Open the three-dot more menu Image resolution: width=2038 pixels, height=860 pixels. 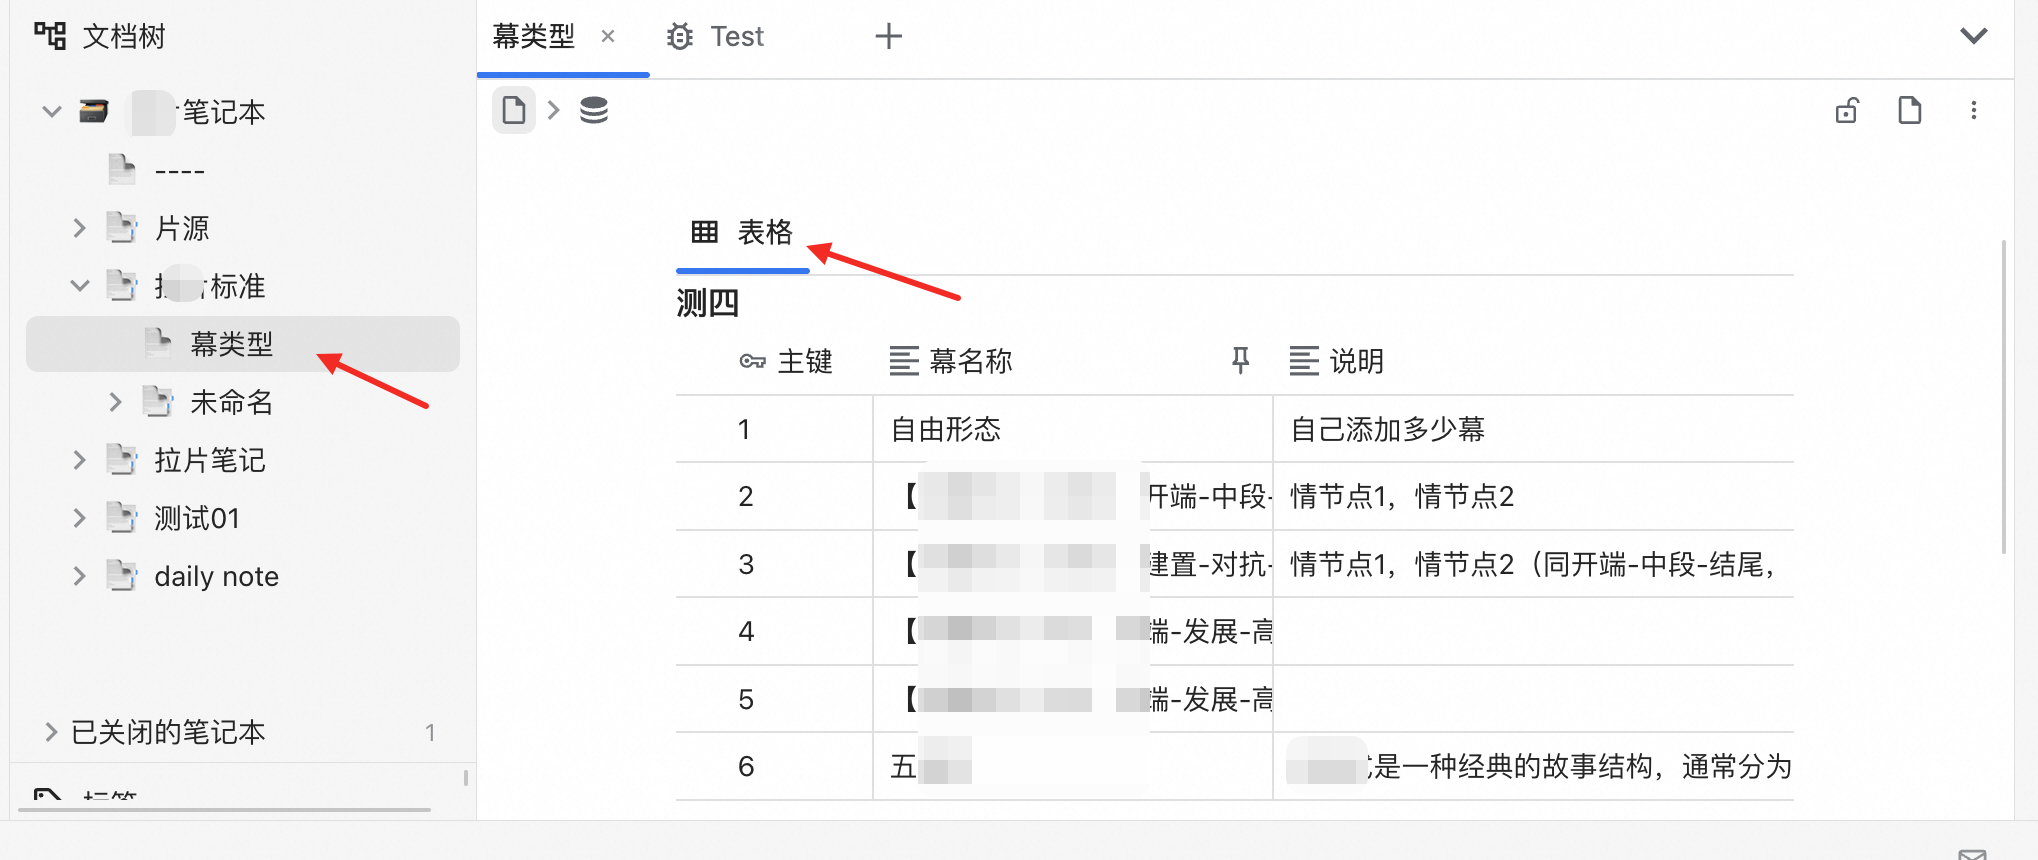coord(1974,110)
